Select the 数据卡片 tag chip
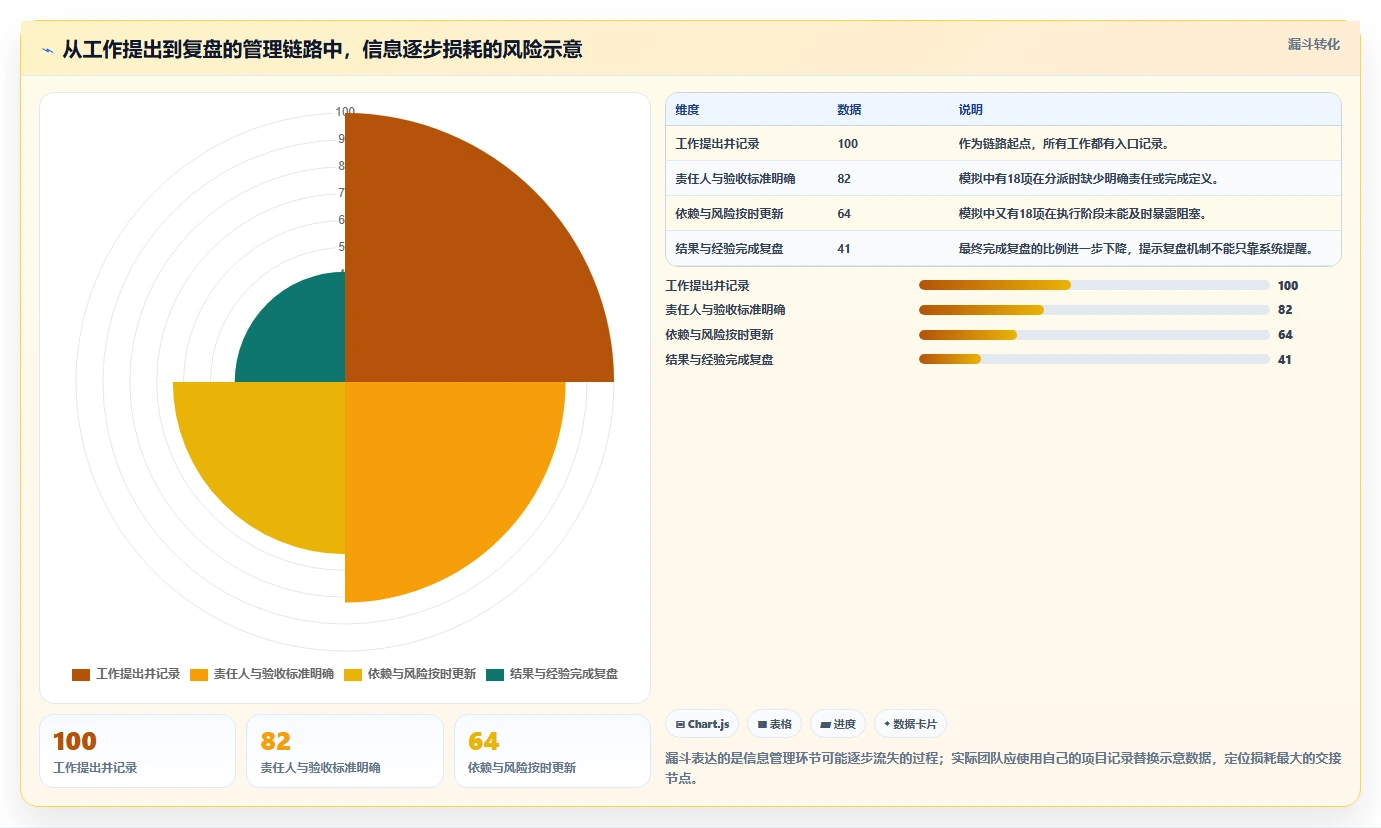Screen dimensions: 1381x828 tap(910, 724)
